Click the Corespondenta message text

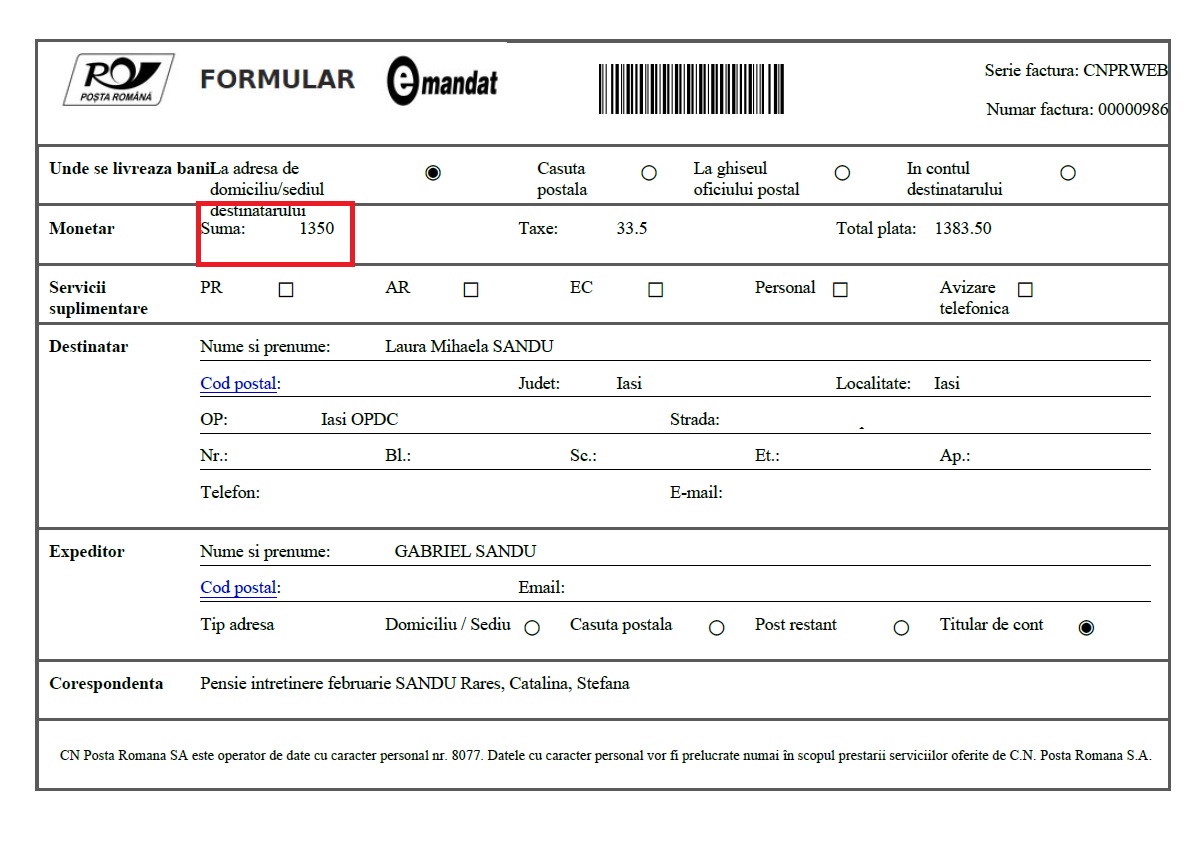[x=414, y=684]
